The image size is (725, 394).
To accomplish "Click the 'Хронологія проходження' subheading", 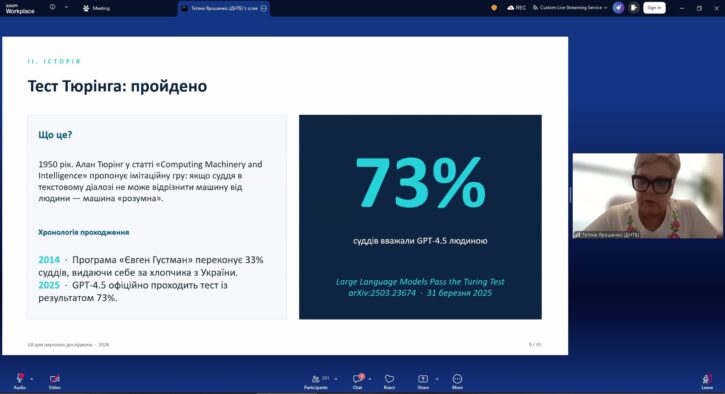I will click(84, 232).
